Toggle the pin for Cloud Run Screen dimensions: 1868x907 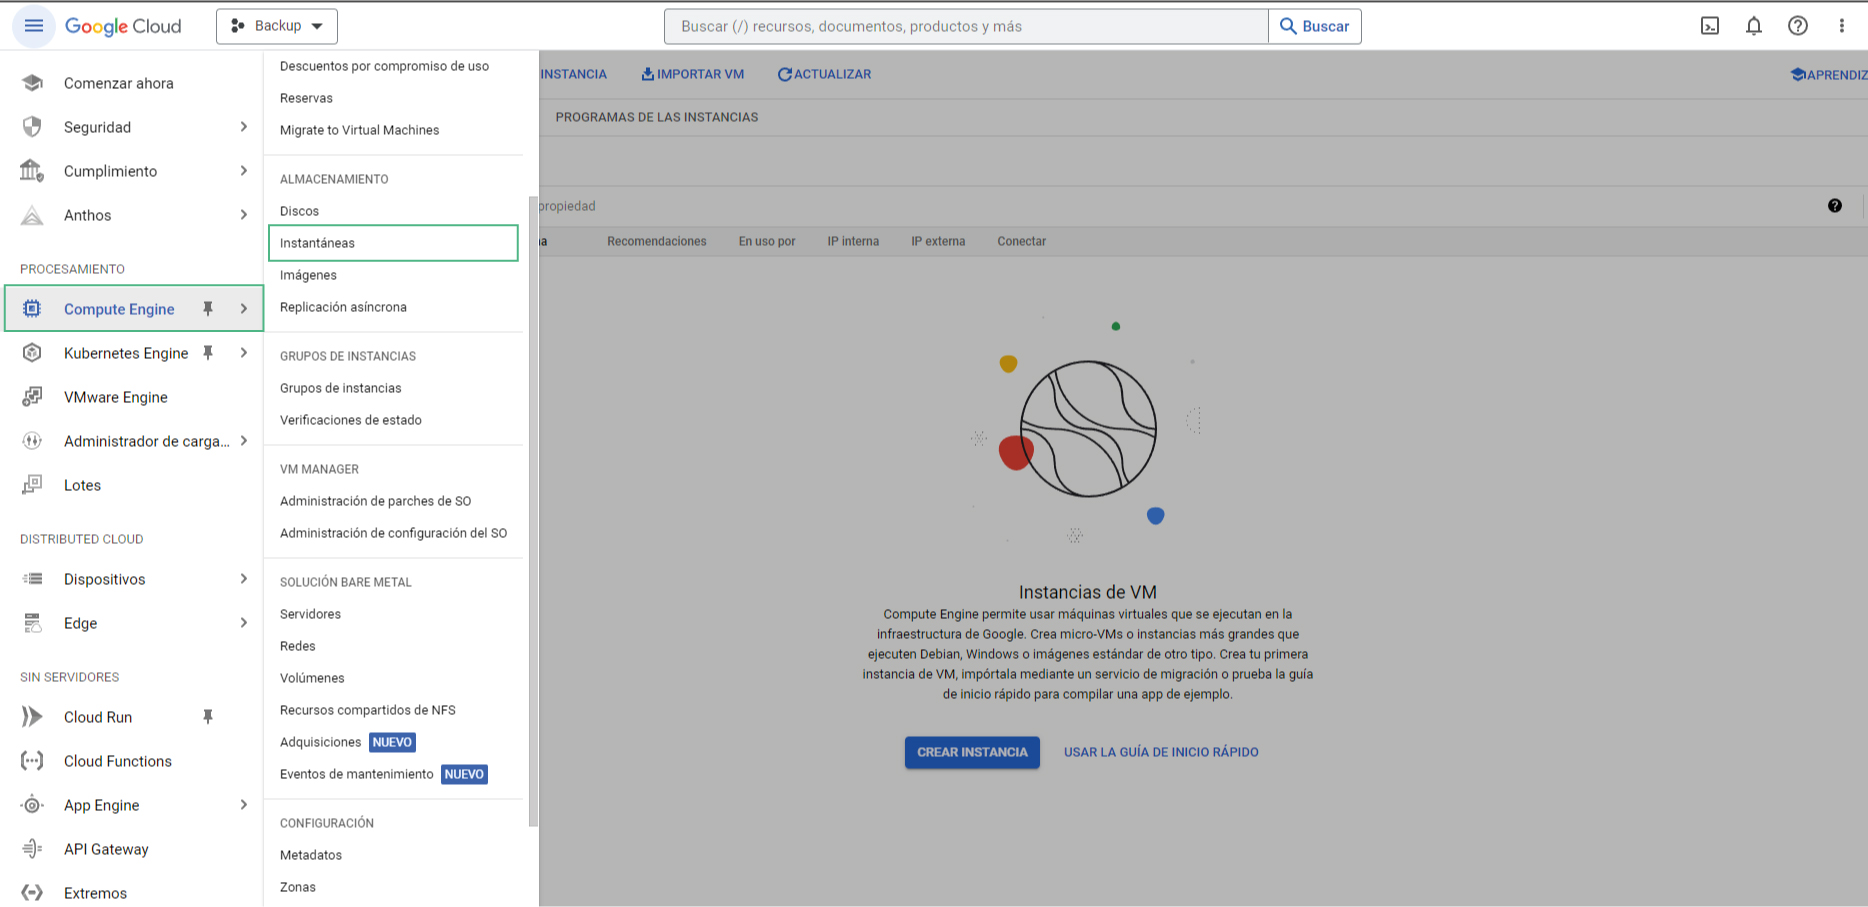click(208, 717)
